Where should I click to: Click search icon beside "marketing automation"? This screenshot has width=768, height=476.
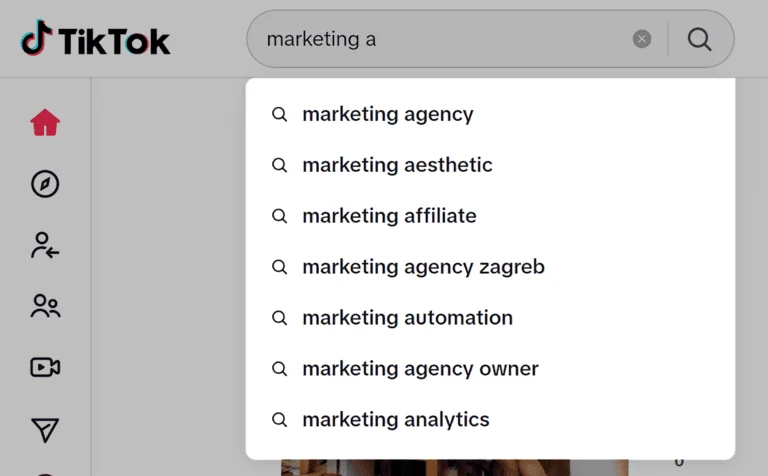pos(280,318)
